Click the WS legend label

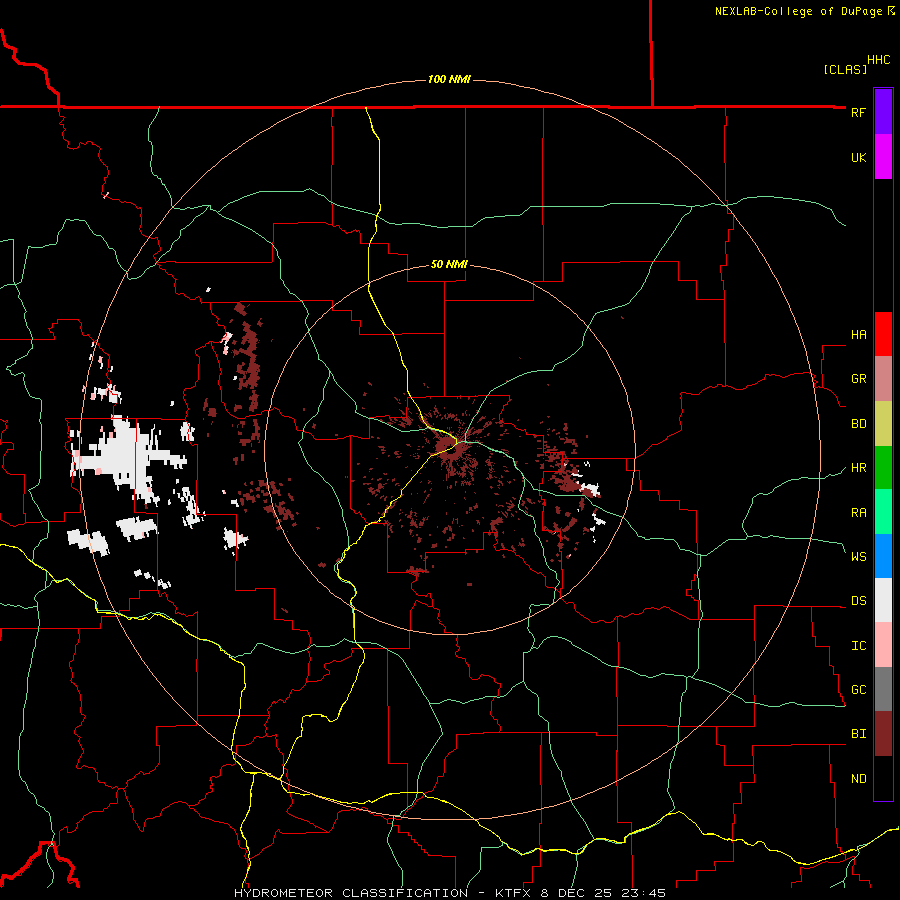[858, 556]
